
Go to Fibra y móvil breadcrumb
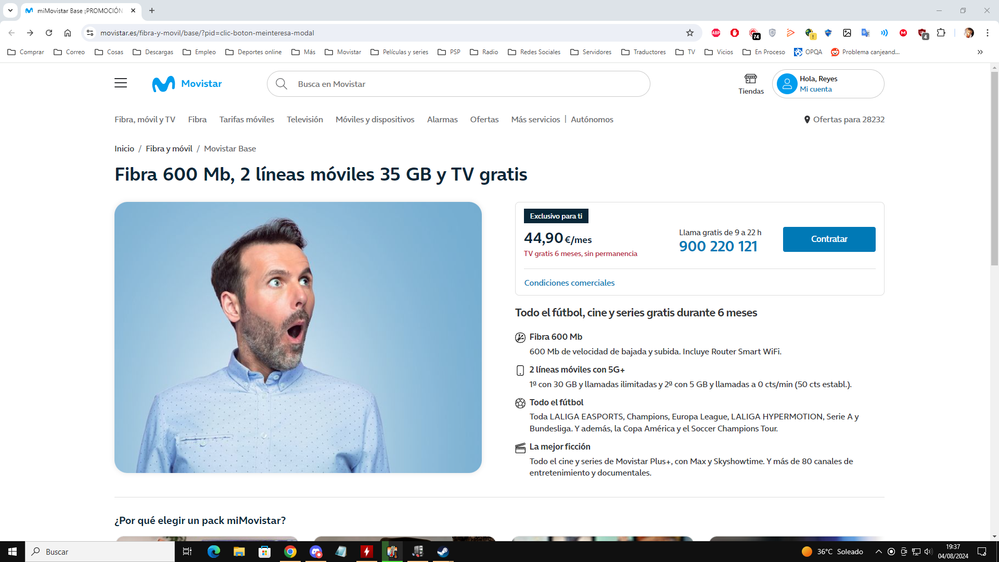click(169, 148)
